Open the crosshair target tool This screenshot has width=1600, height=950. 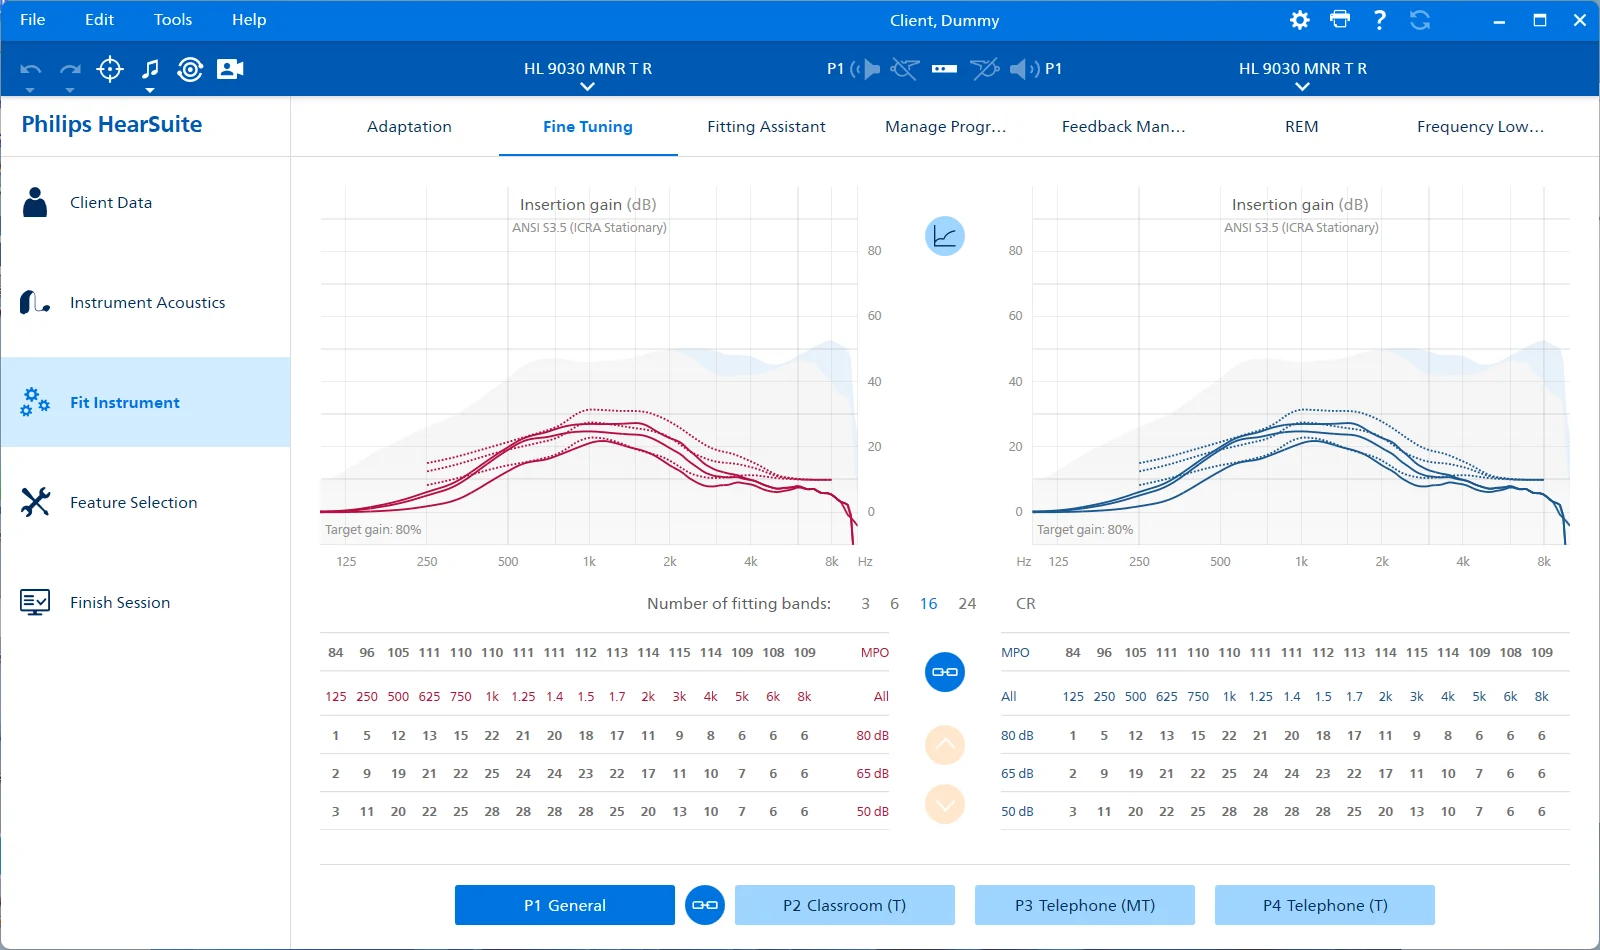coord(110,69)
